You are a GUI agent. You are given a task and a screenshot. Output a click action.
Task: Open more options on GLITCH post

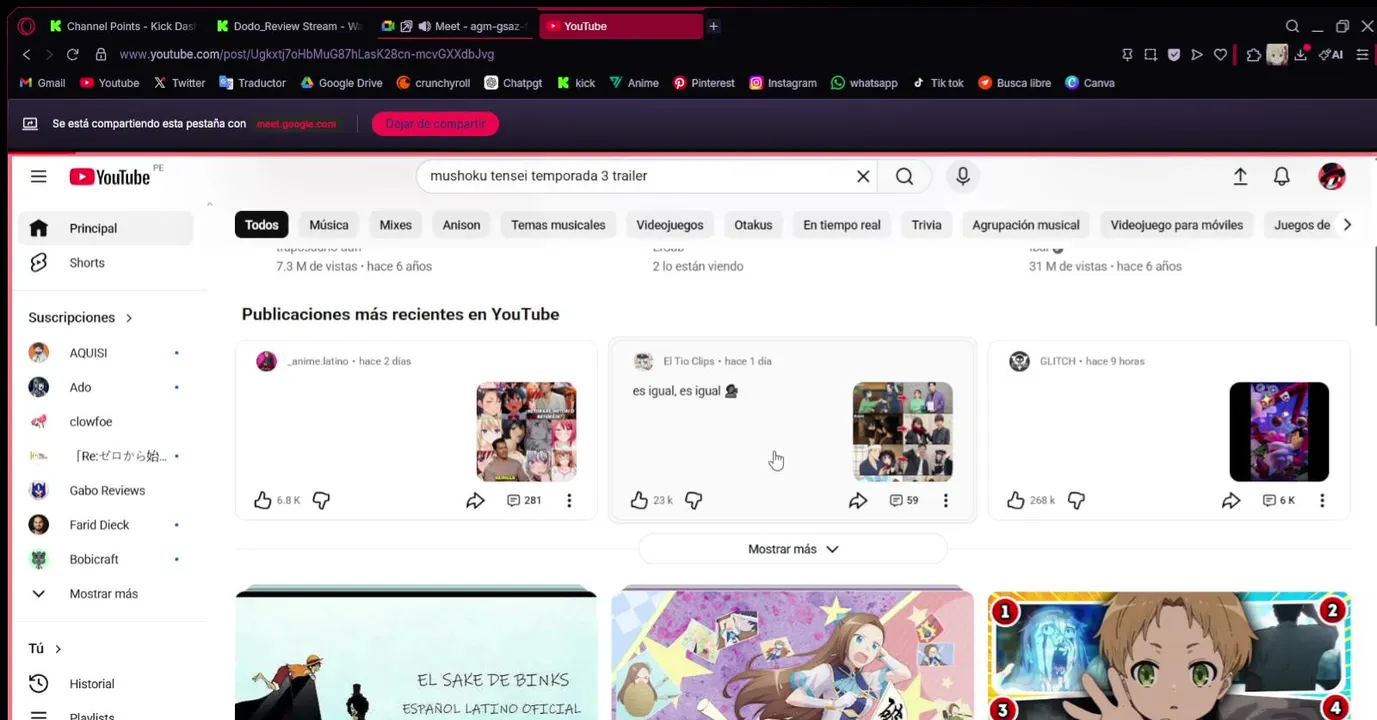click(1322, 500)
